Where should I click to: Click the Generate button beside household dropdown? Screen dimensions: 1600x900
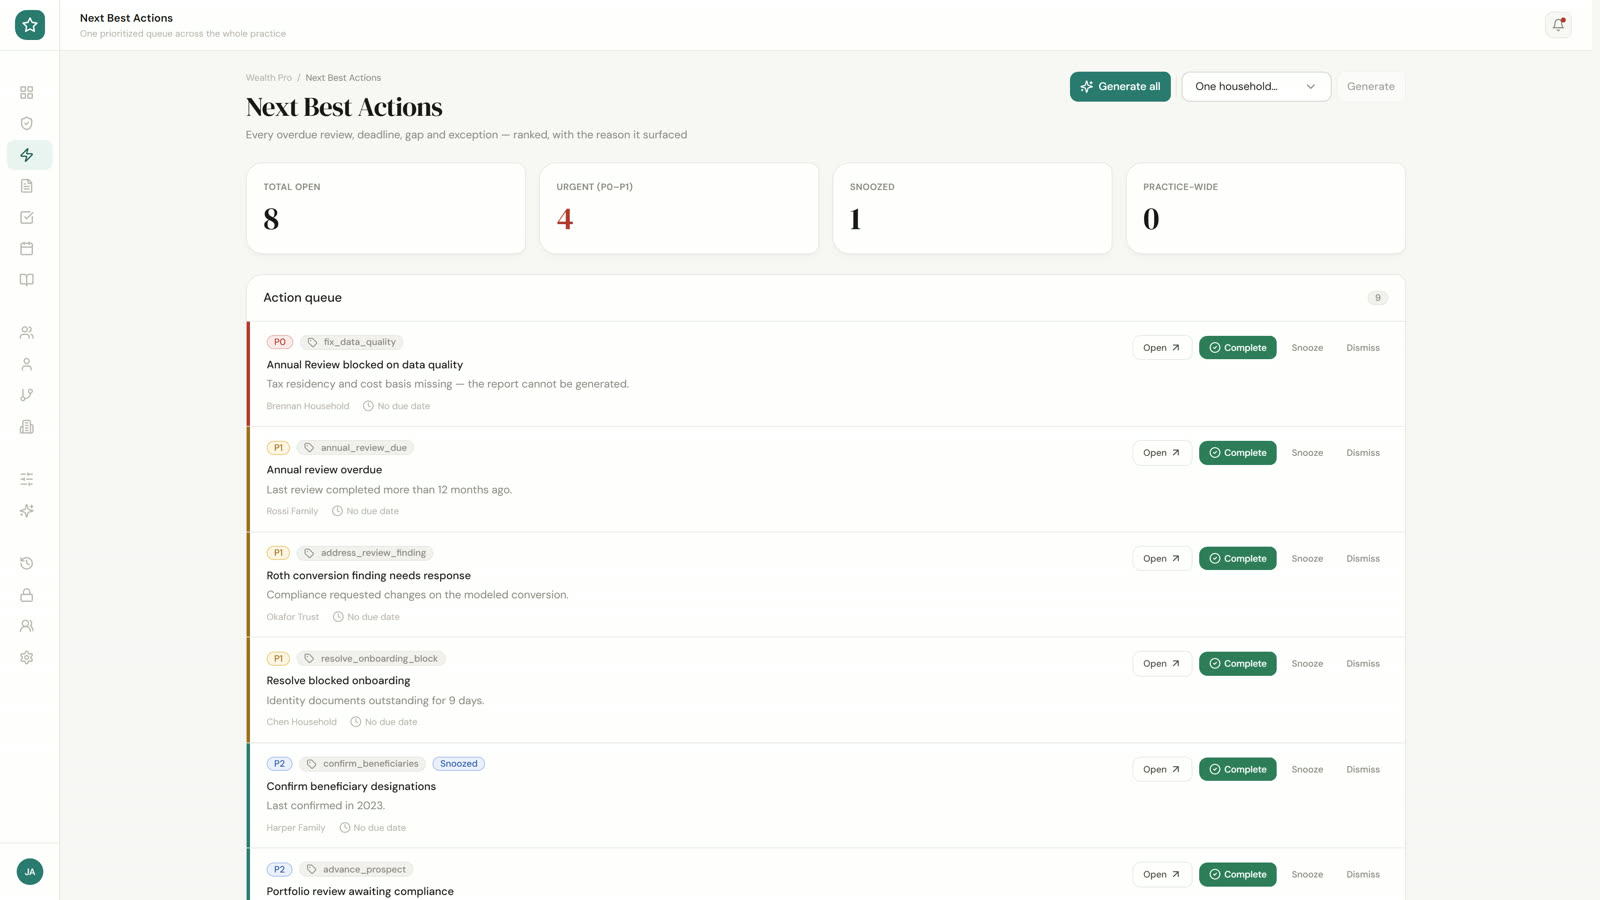point(1370,86)
